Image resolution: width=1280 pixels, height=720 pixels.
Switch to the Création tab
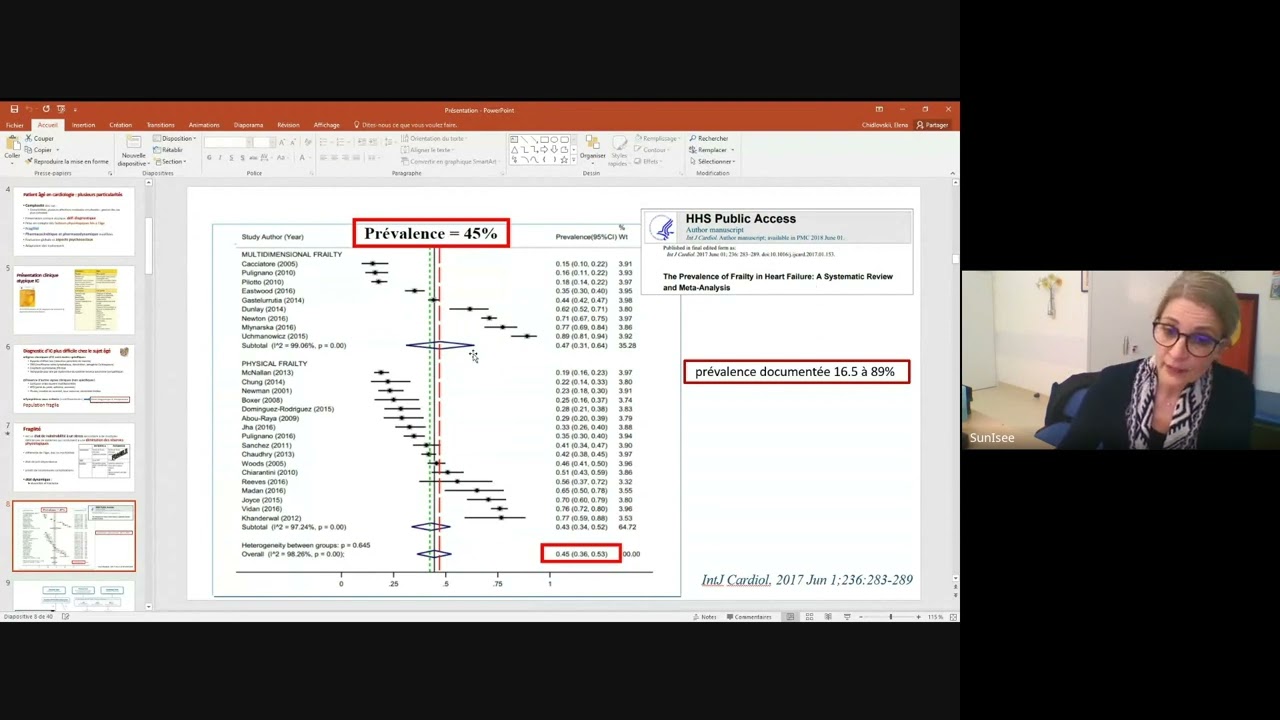[120, 125]
